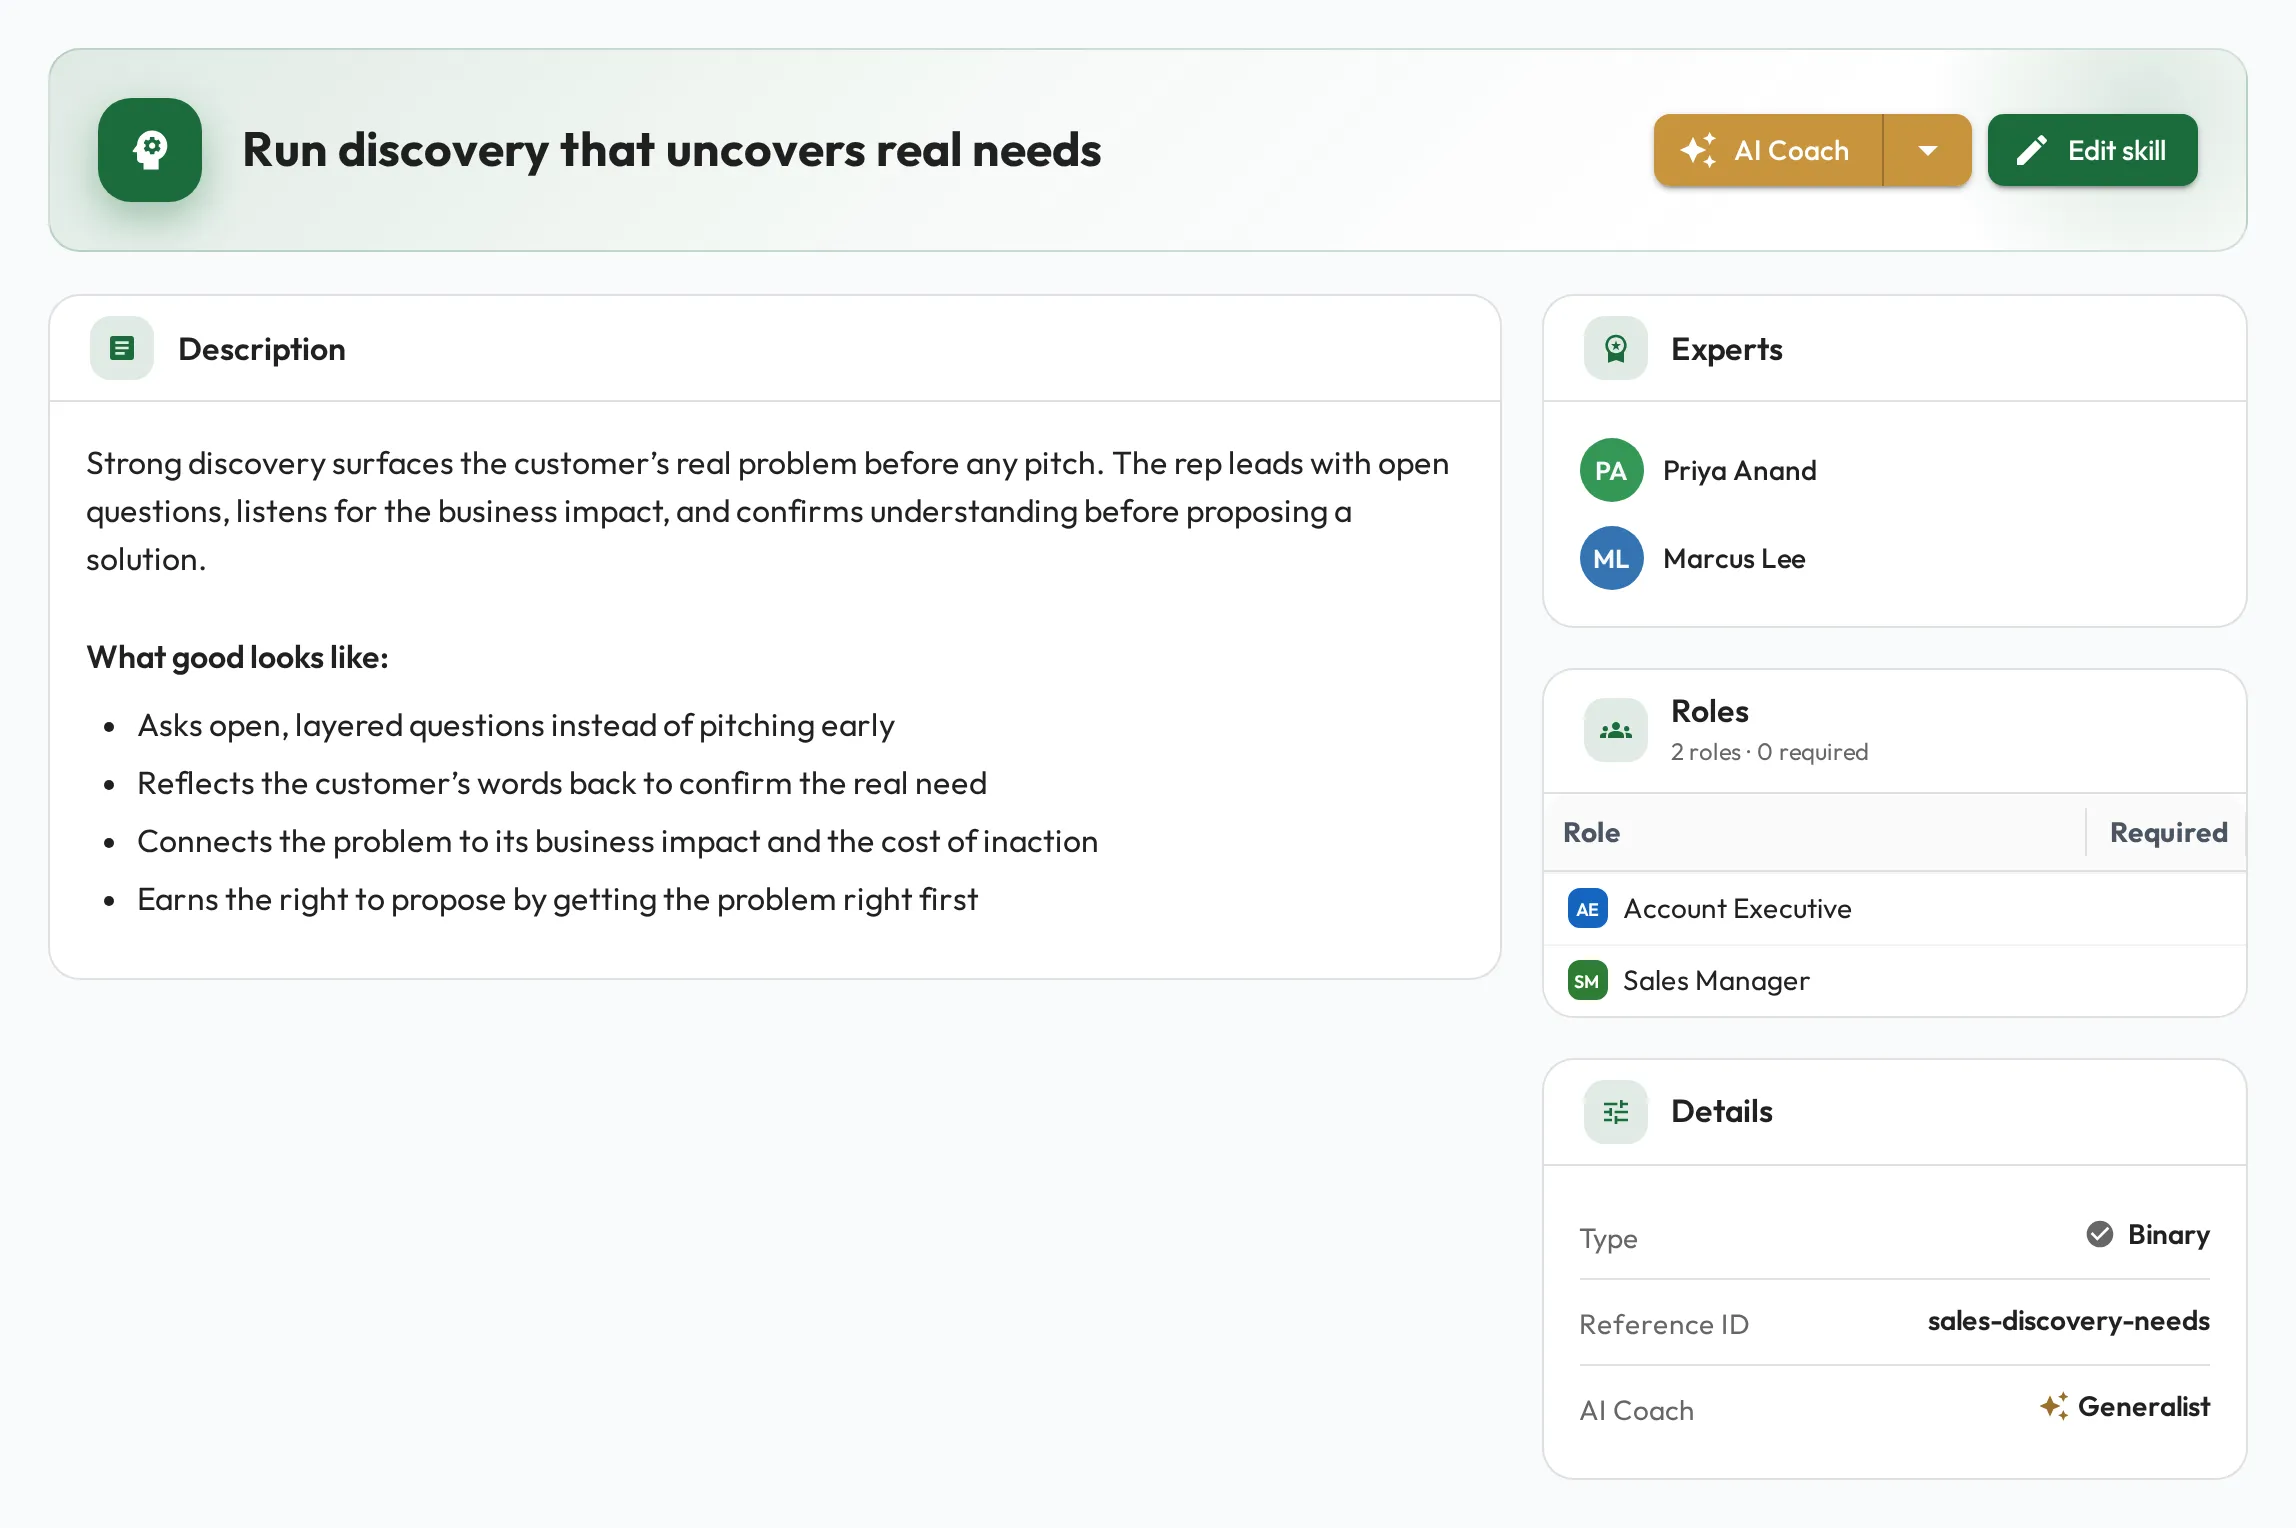Click the Binary type checkmark icon

click(2099, 1234)
